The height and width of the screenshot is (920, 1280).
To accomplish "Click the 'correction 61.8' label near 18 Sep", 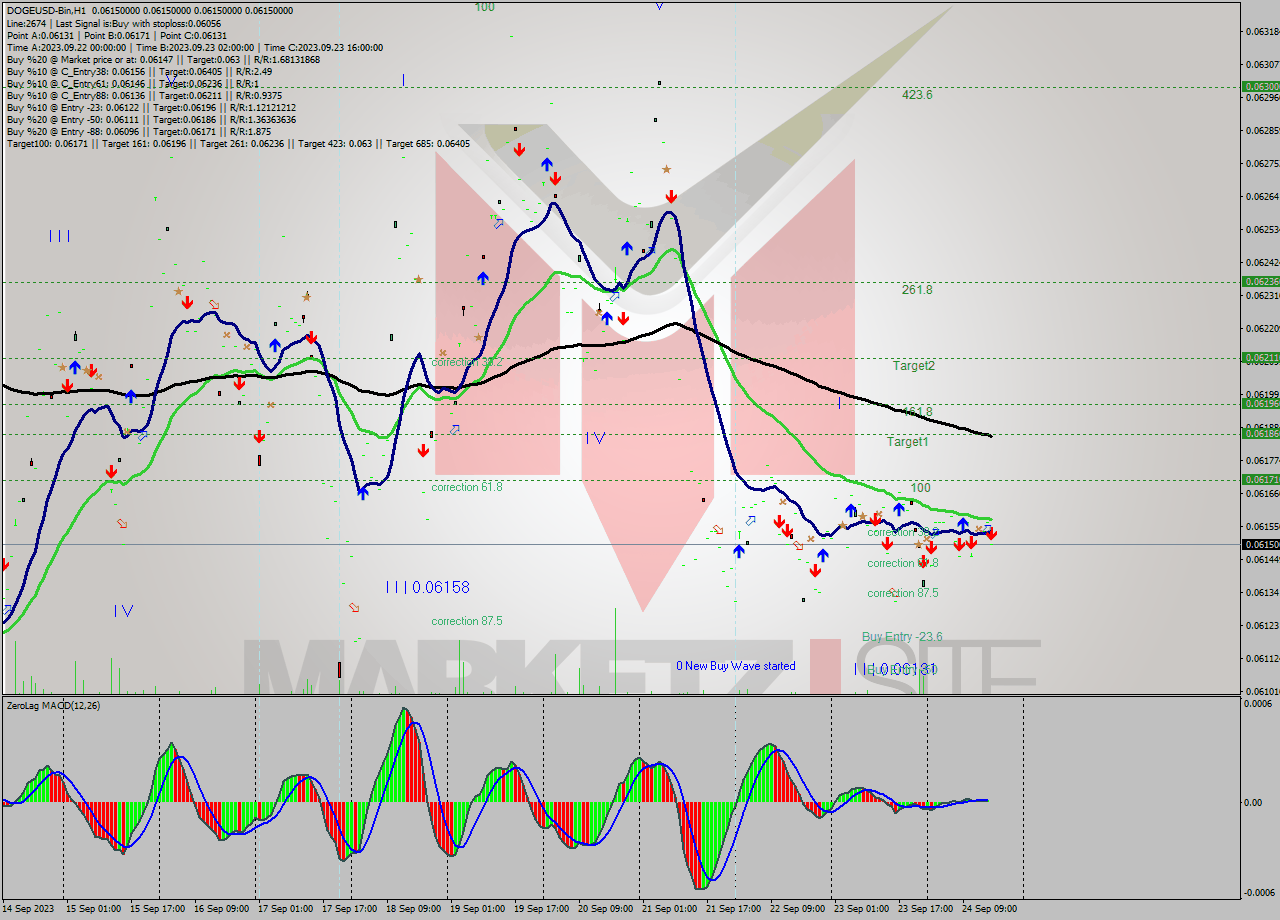I will point(467,487).
